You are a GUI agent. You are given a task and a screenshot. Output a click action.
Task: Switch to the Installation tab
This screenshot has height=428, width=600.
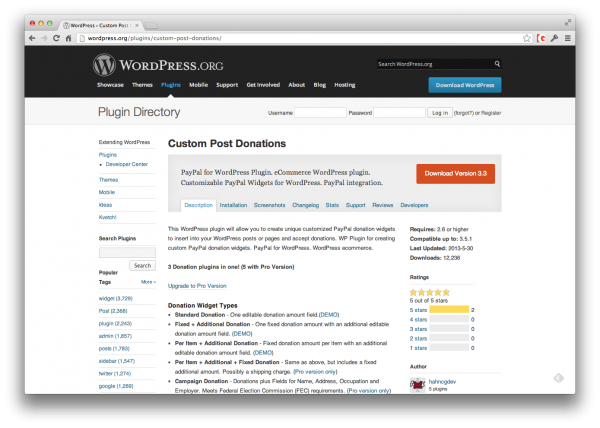233,205
